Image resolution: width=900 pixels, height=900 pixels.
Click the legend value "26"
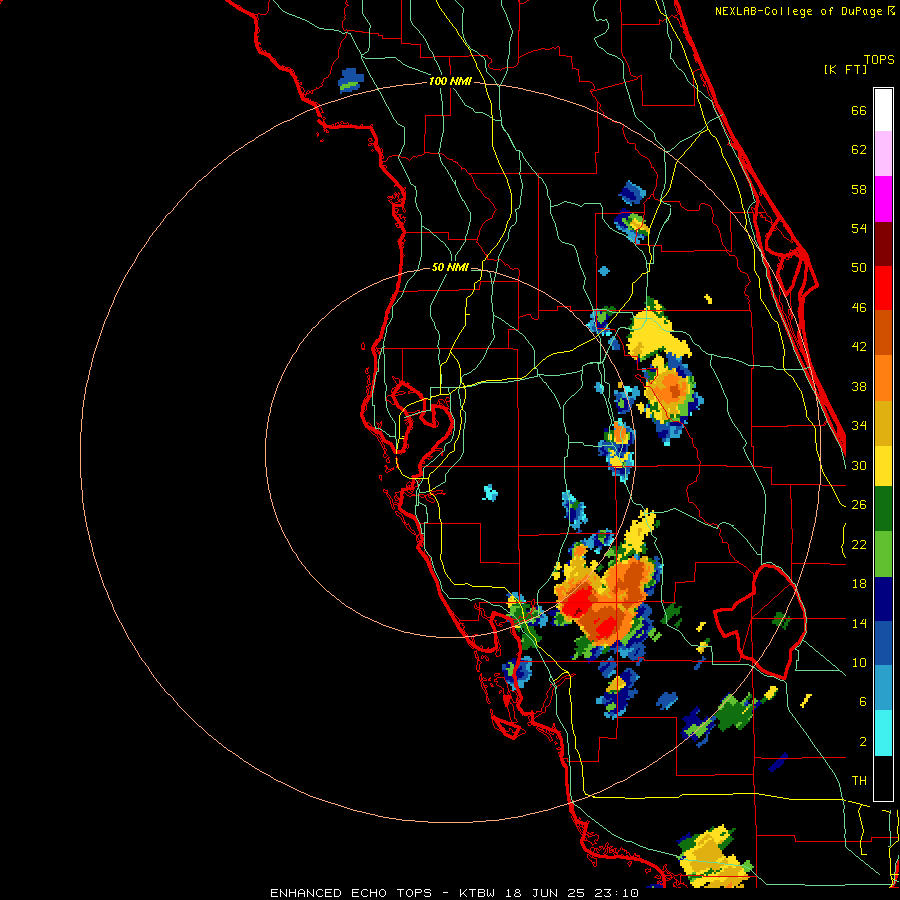tap(859, 505)
